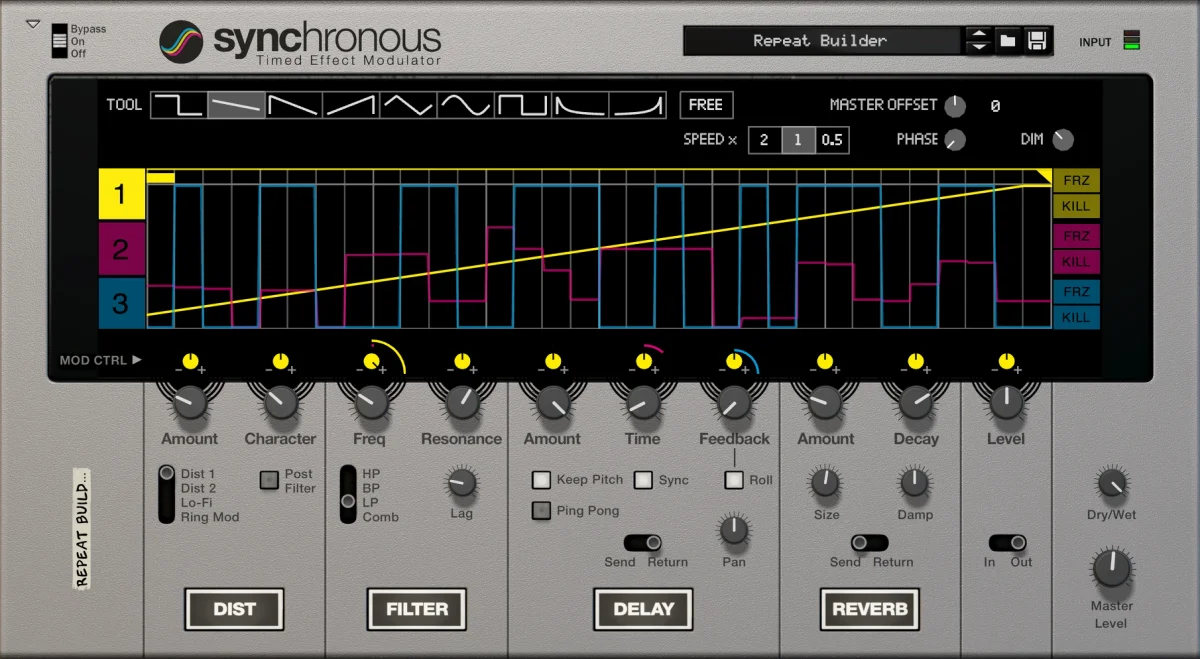Select modulation curve 1 (yellow)
This screenshot has height=659, width=1200.
pyautogui.click(x=122, y=194)
